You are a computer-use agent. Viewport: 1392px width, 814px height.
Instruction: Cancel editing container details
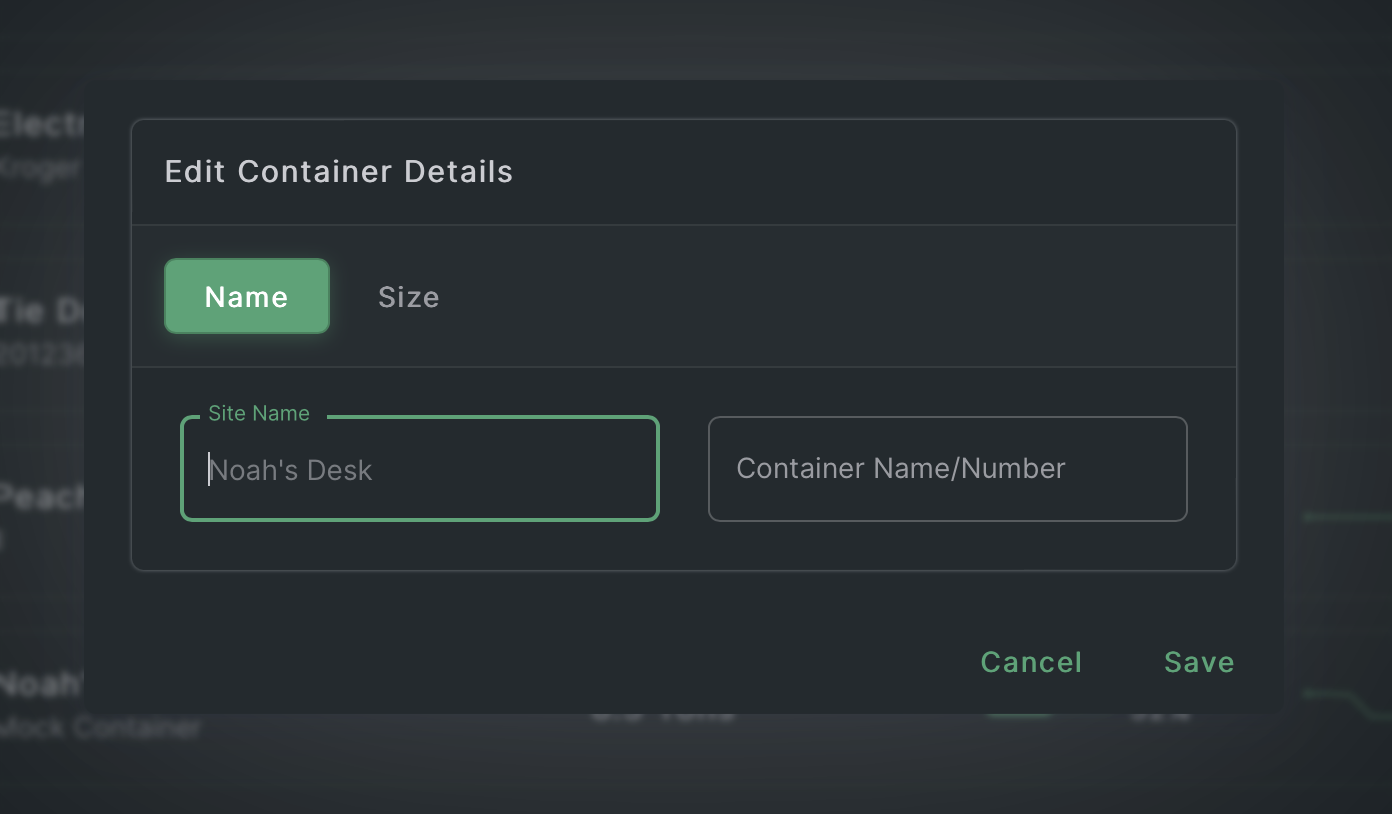(1031, 662)
